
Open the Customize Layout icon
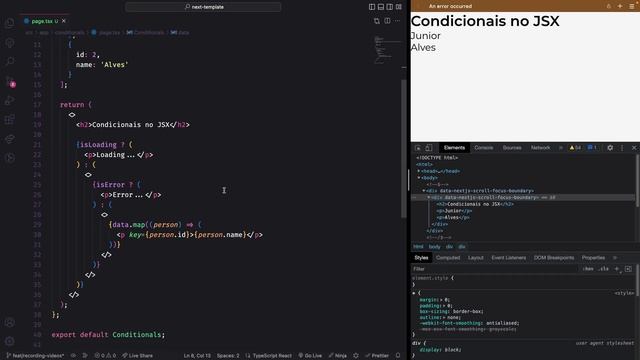point(399,7)
